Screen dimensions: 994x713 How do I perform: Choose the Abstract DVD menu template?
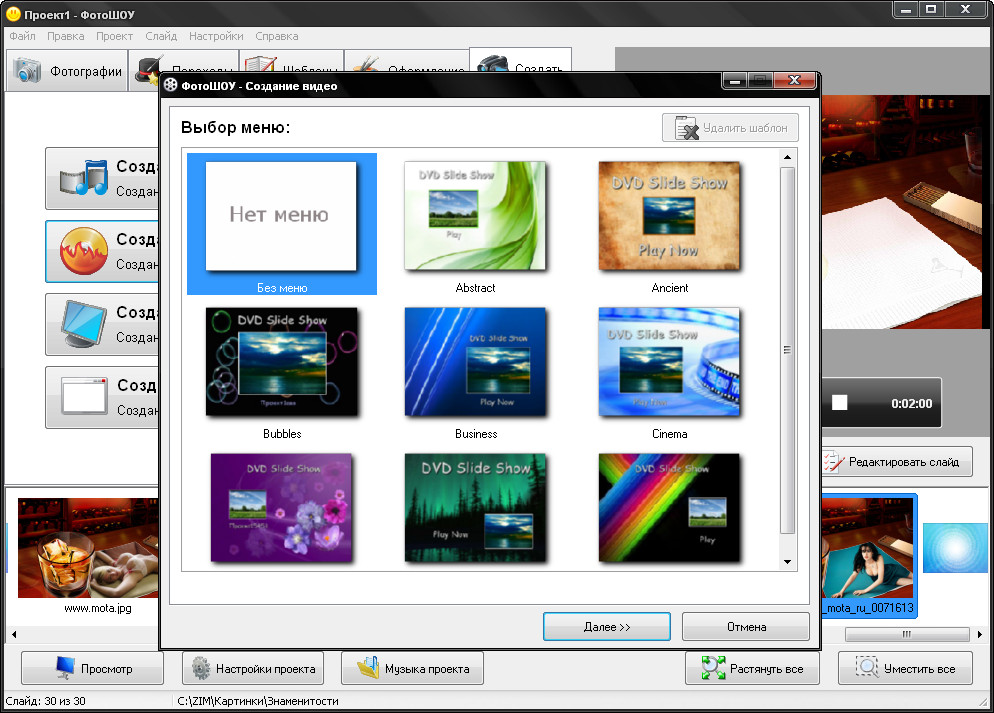475,224
